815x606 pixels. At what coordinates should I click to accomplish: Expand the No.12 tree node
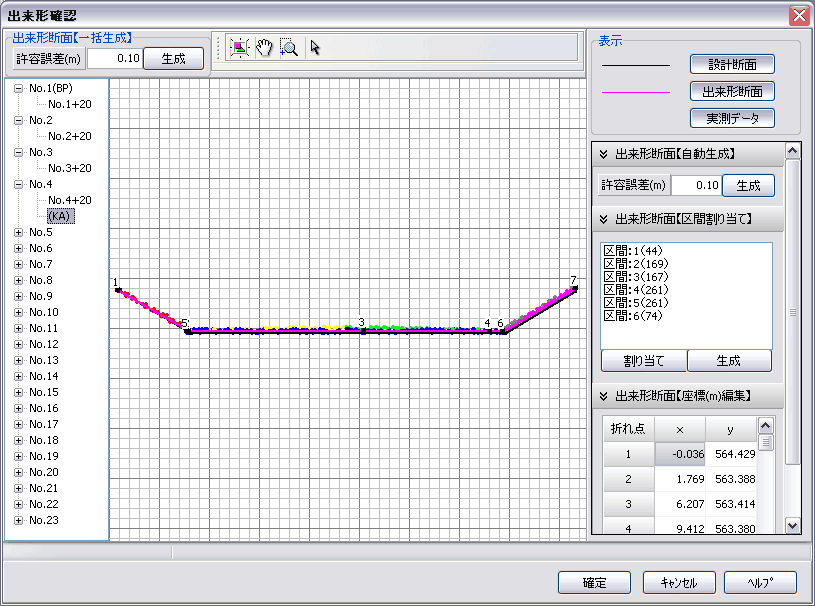tap(18, 344)
